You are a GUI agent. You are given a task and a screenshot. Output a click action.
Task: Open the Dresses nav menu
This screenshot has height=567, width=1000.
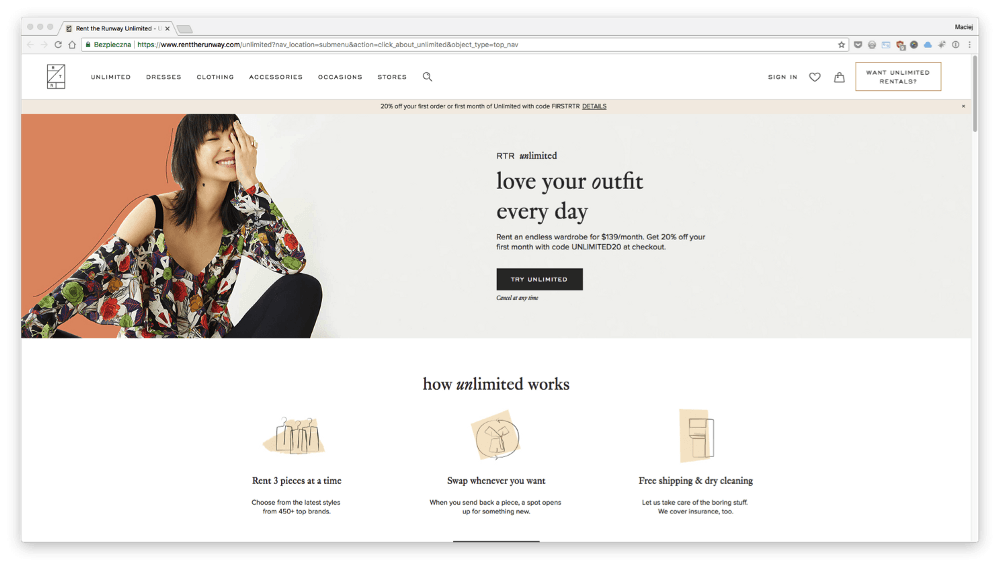163,77
